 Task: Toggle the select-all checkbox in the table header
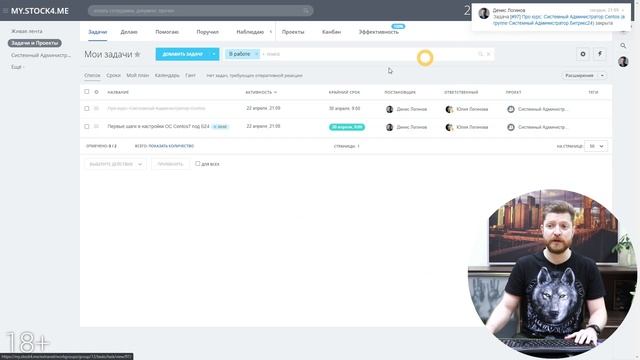click(x=87, y=92)
